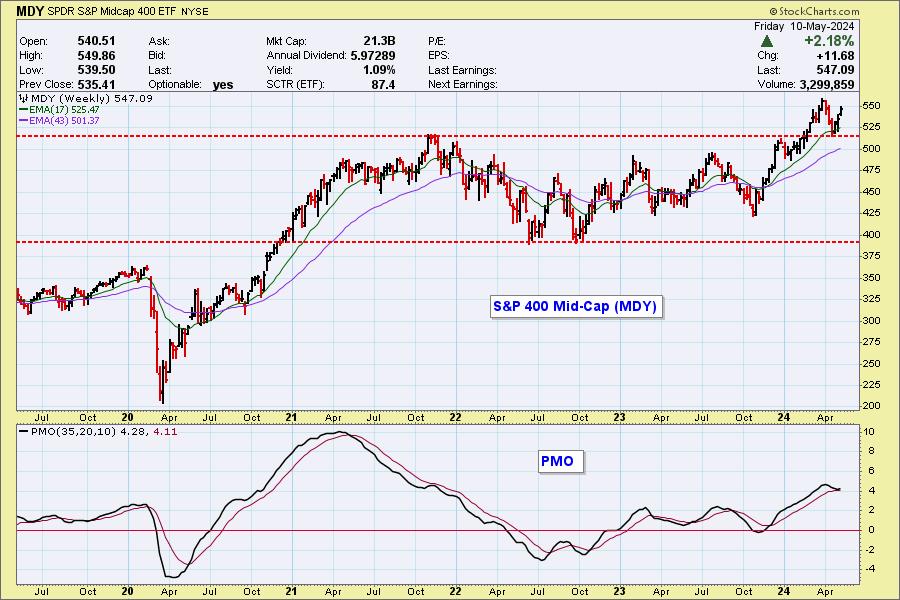This screenshot has width=900, height=600.
Task: Click the 300 price axis label
Action: click(x=871, y=320)
